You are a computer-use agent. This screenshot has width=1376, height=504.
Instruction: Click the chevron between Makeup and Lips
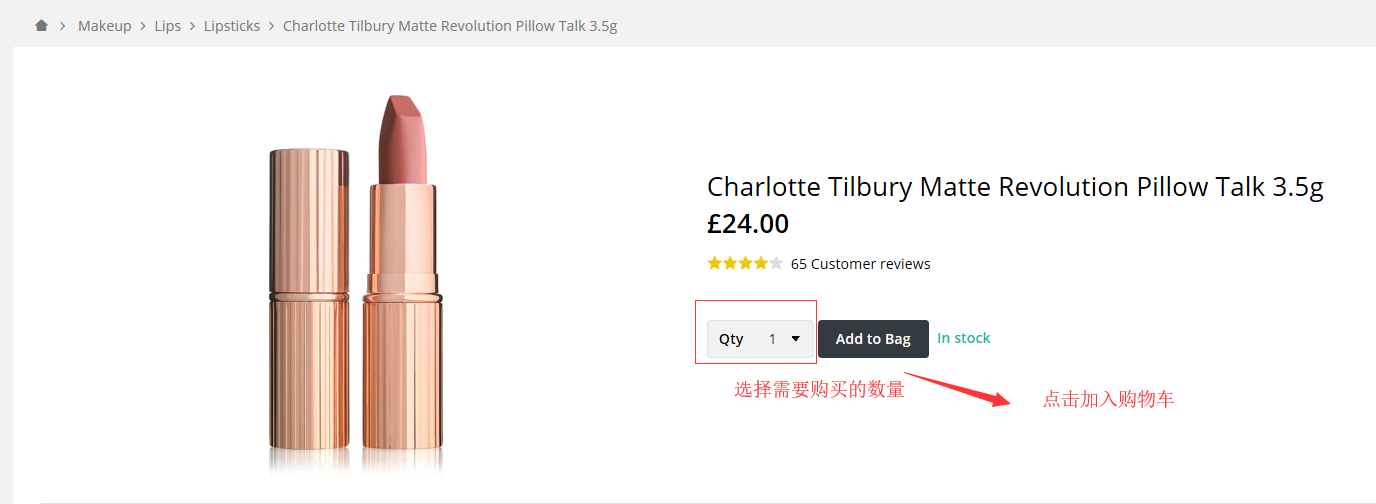click(143, 26)
